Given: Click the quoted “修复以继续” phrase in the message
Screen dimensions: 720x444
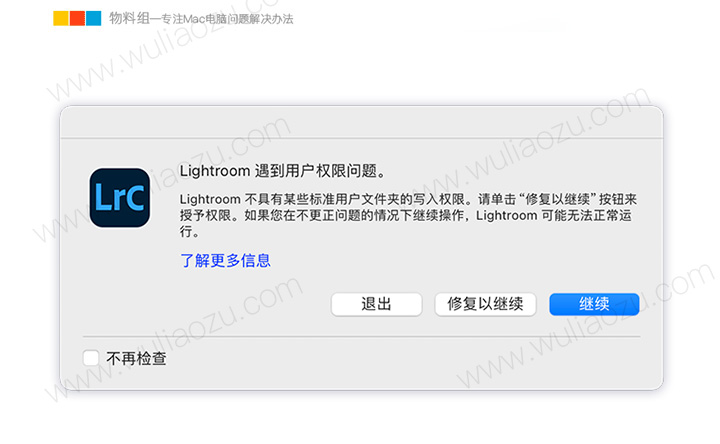Looking at the screenshot, I should click(557, 199).
